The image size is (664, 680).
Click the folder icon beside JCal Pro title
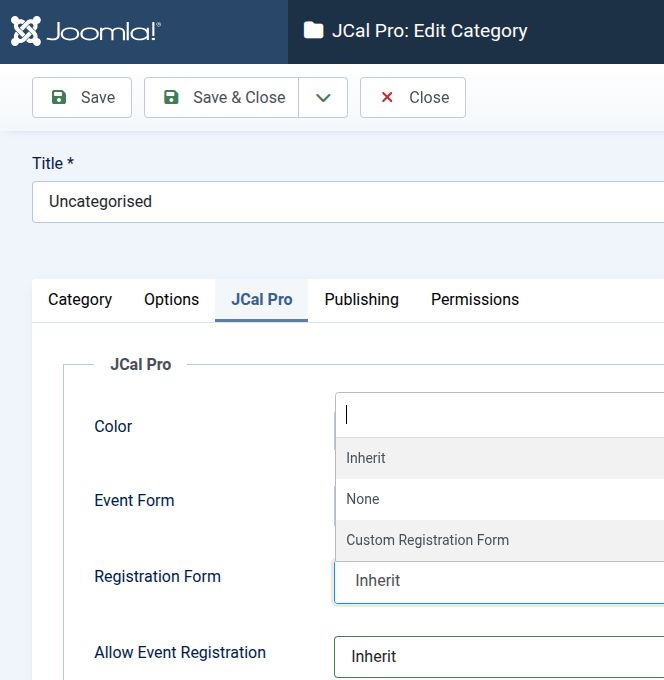(x=313, y=31)
